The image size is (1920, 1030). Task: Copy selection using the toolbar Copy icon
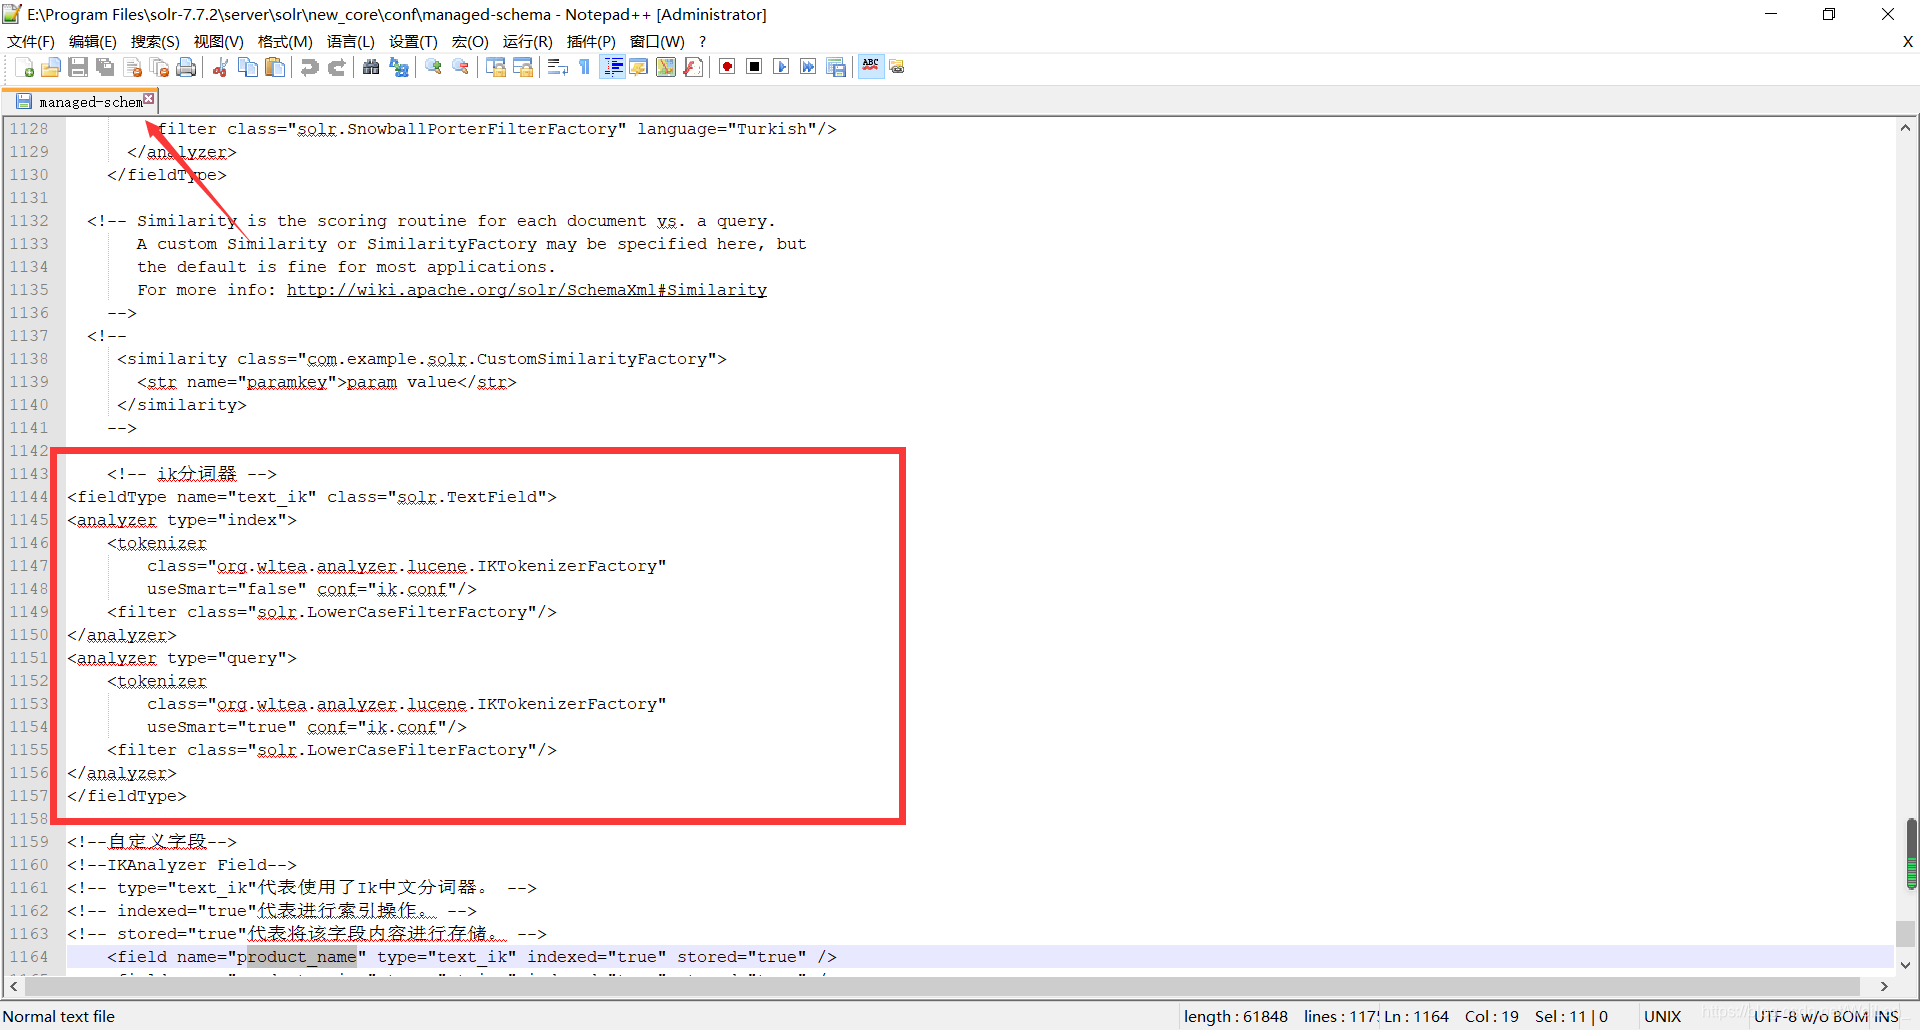click(248, 67)
